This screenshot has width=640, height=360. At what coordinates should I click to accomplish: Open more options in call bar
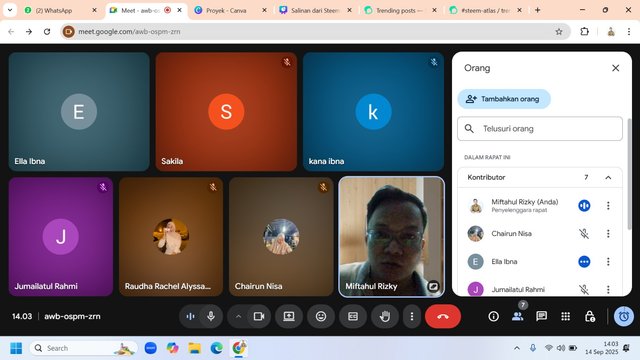point(412,316)
